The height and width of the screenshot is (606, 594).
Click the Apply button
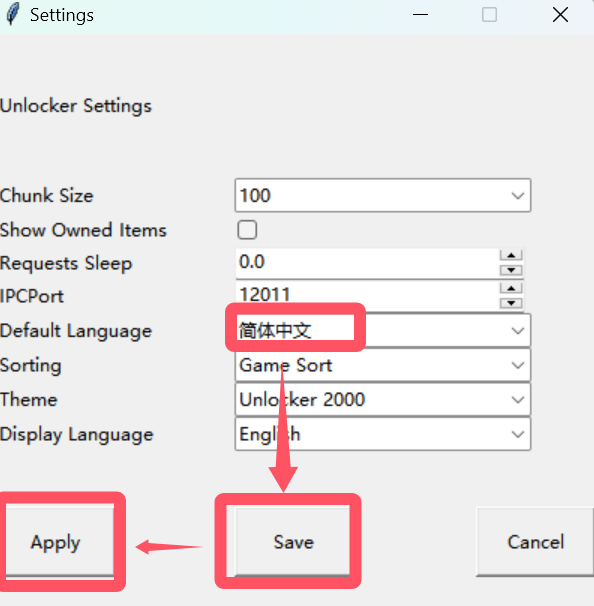click(60, 541)
